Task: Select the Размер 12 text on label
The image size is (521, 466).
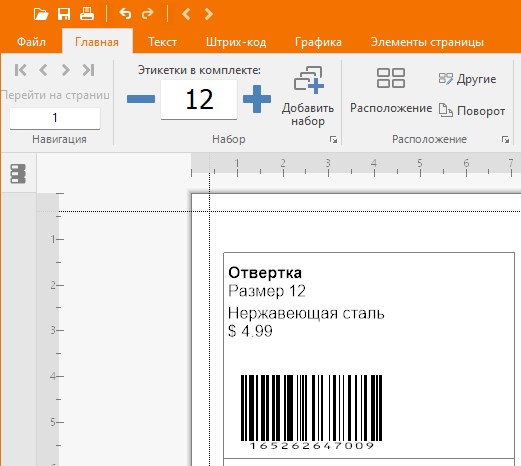Action: 267,291
